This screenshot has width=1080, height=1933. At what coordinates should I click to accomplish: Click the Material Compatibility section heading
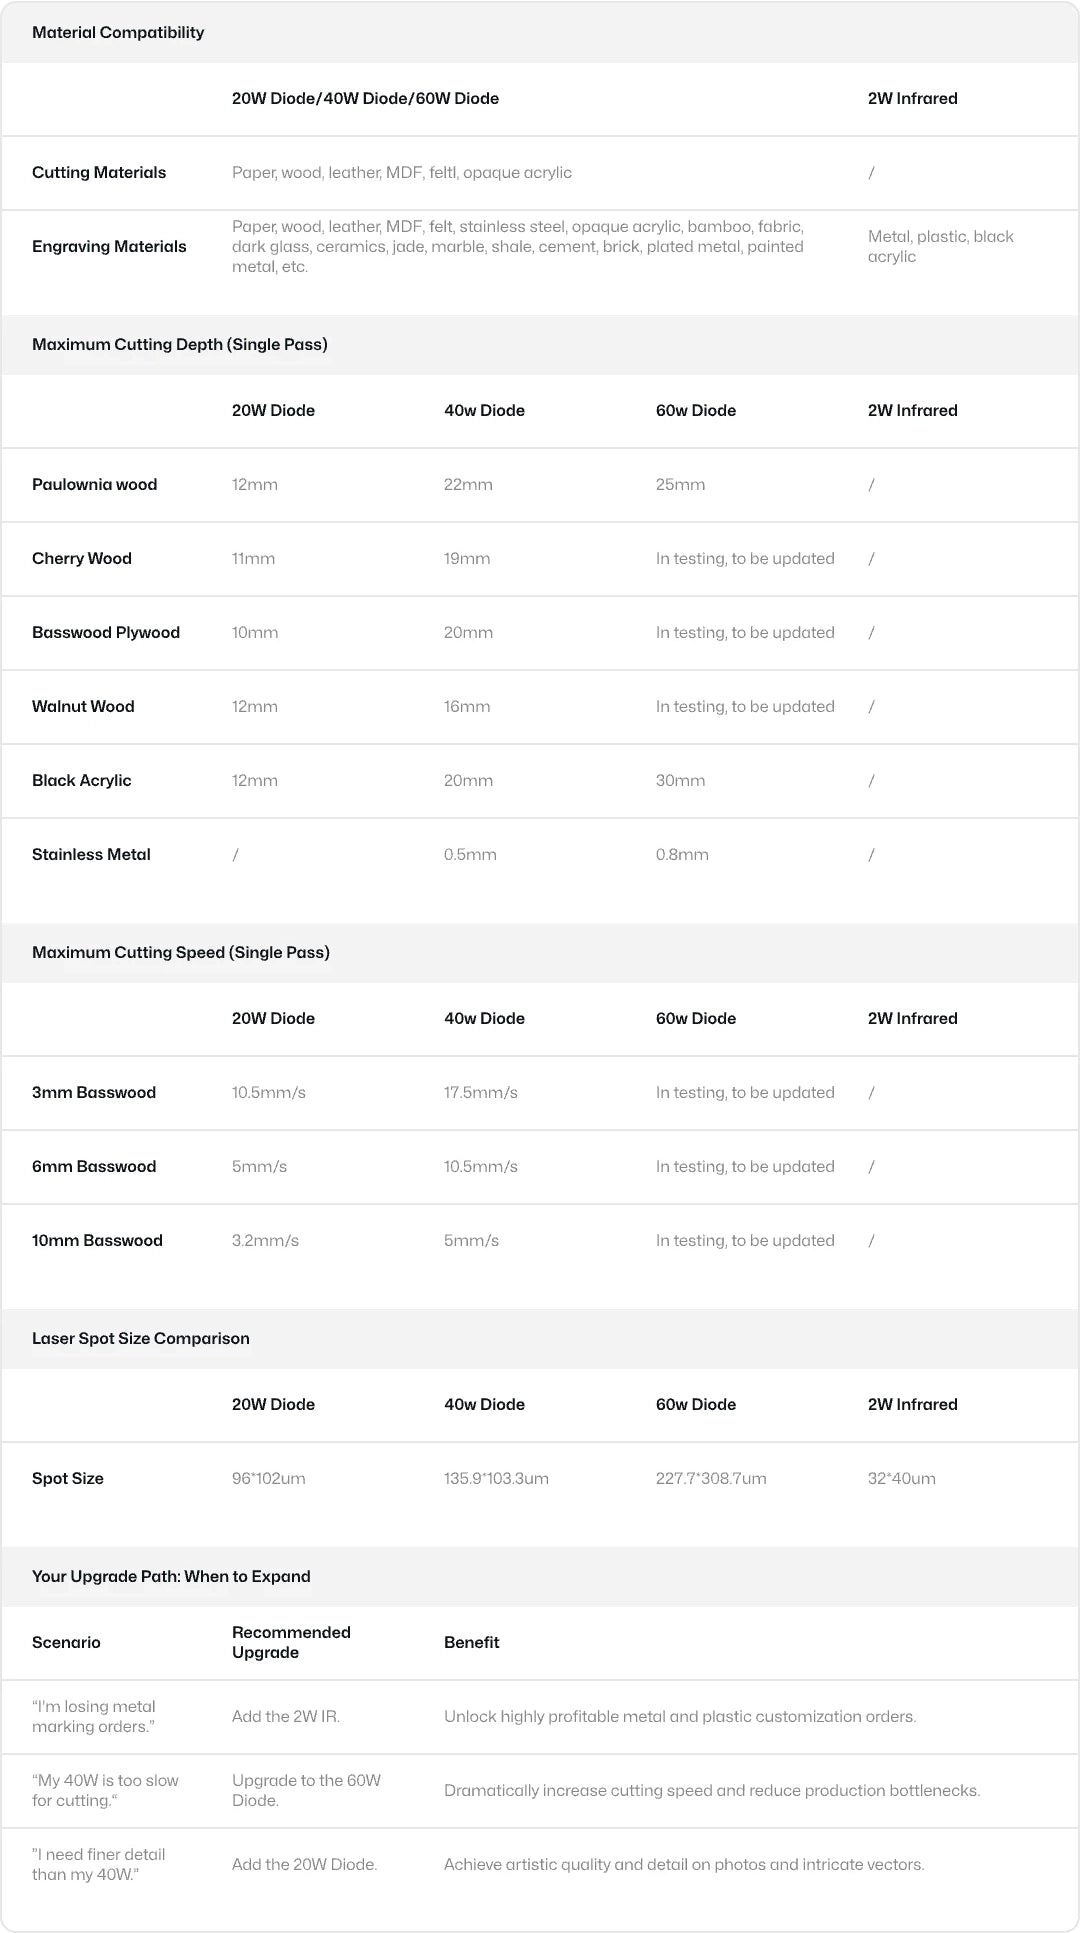pyautogui.click(x=118, y=32)
